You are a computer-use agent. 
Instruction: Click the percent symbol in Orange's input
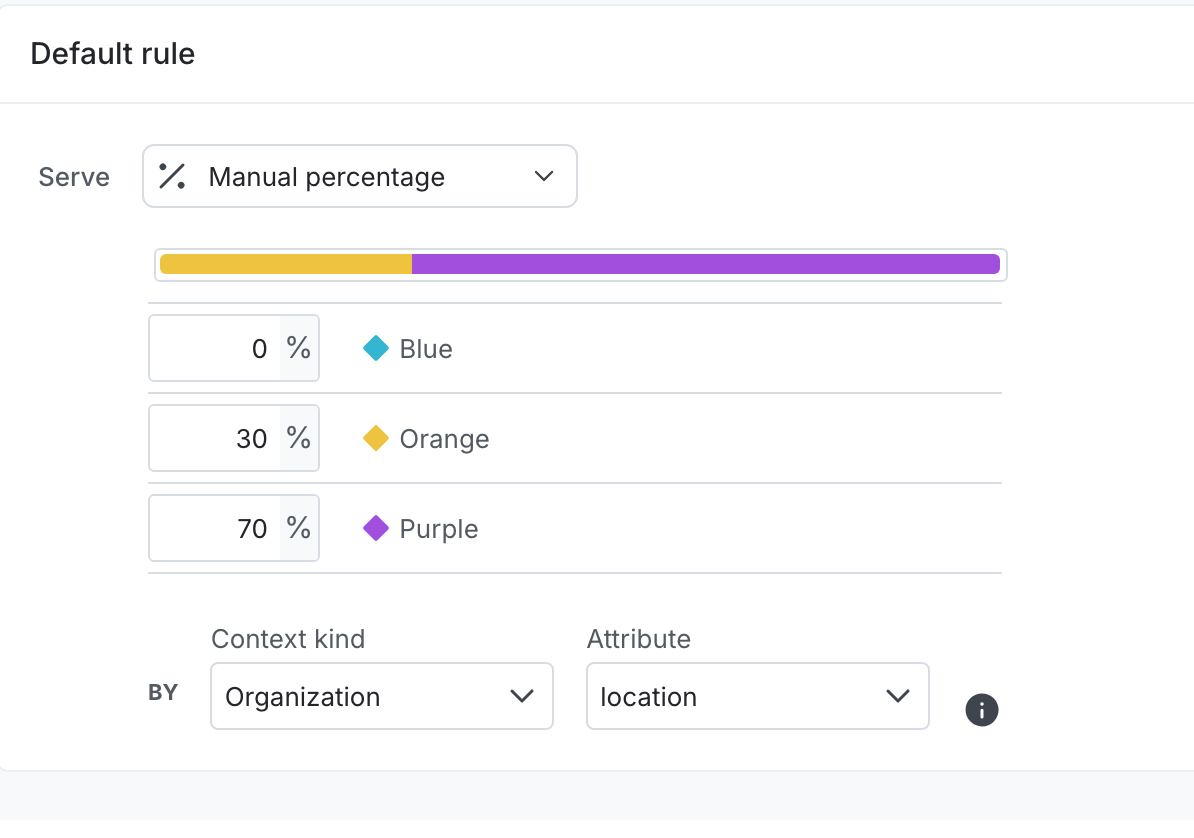coord(298,438)
